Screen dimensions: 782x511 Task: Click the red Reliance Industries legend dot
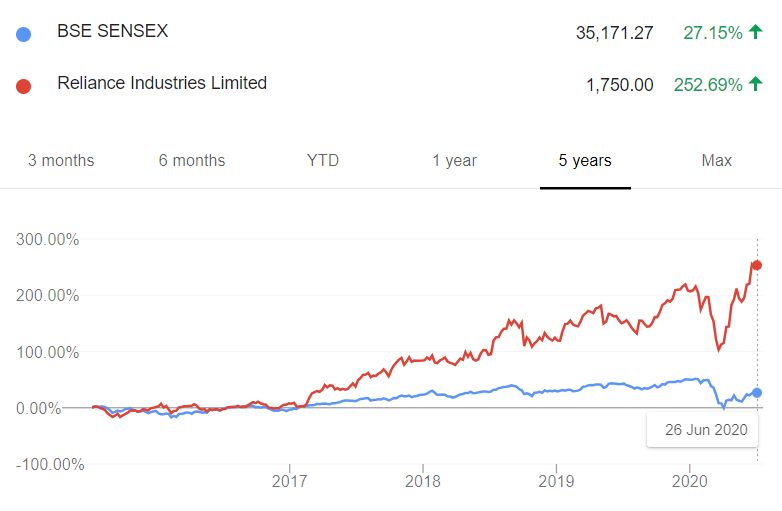[x=23, y=86]
